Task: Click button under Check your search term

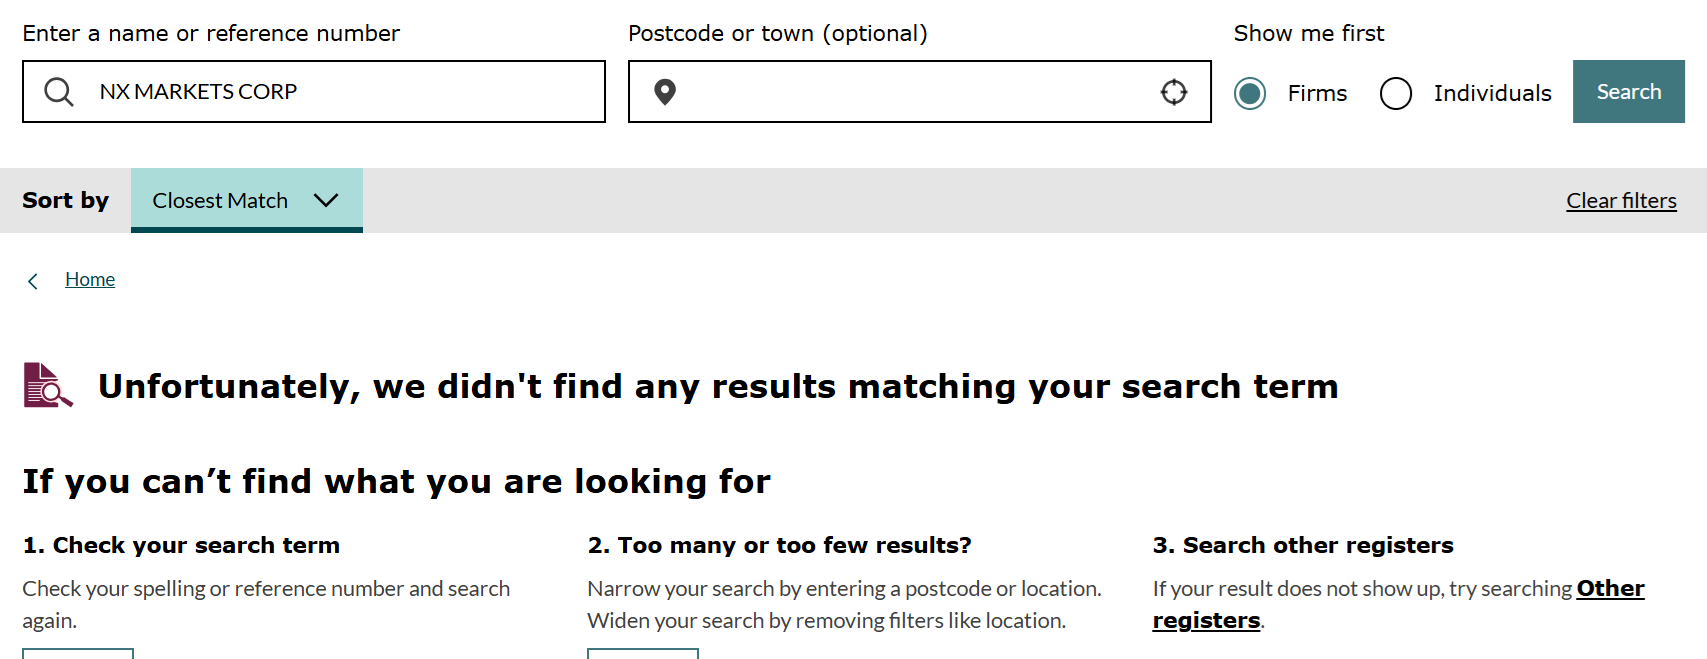Action: pyautogui.click(x=78, y=654)
